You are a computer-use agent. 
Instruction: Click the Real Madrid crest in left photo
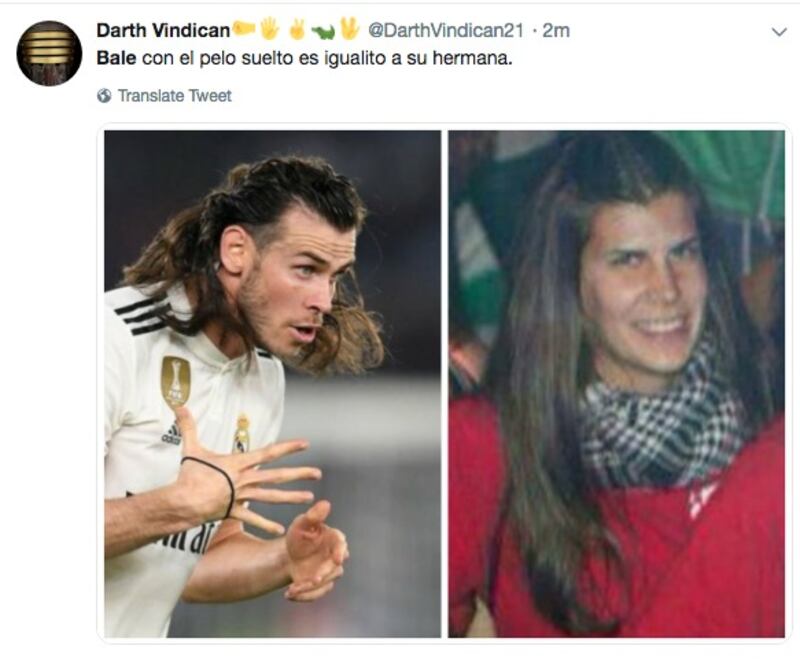(x=241, y=434)
